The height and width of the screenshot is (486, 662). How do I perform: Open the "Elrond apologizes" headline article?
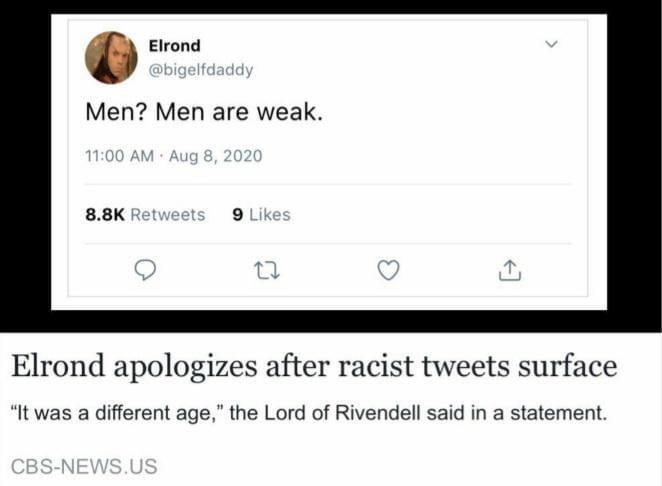[x=313, y=367]
